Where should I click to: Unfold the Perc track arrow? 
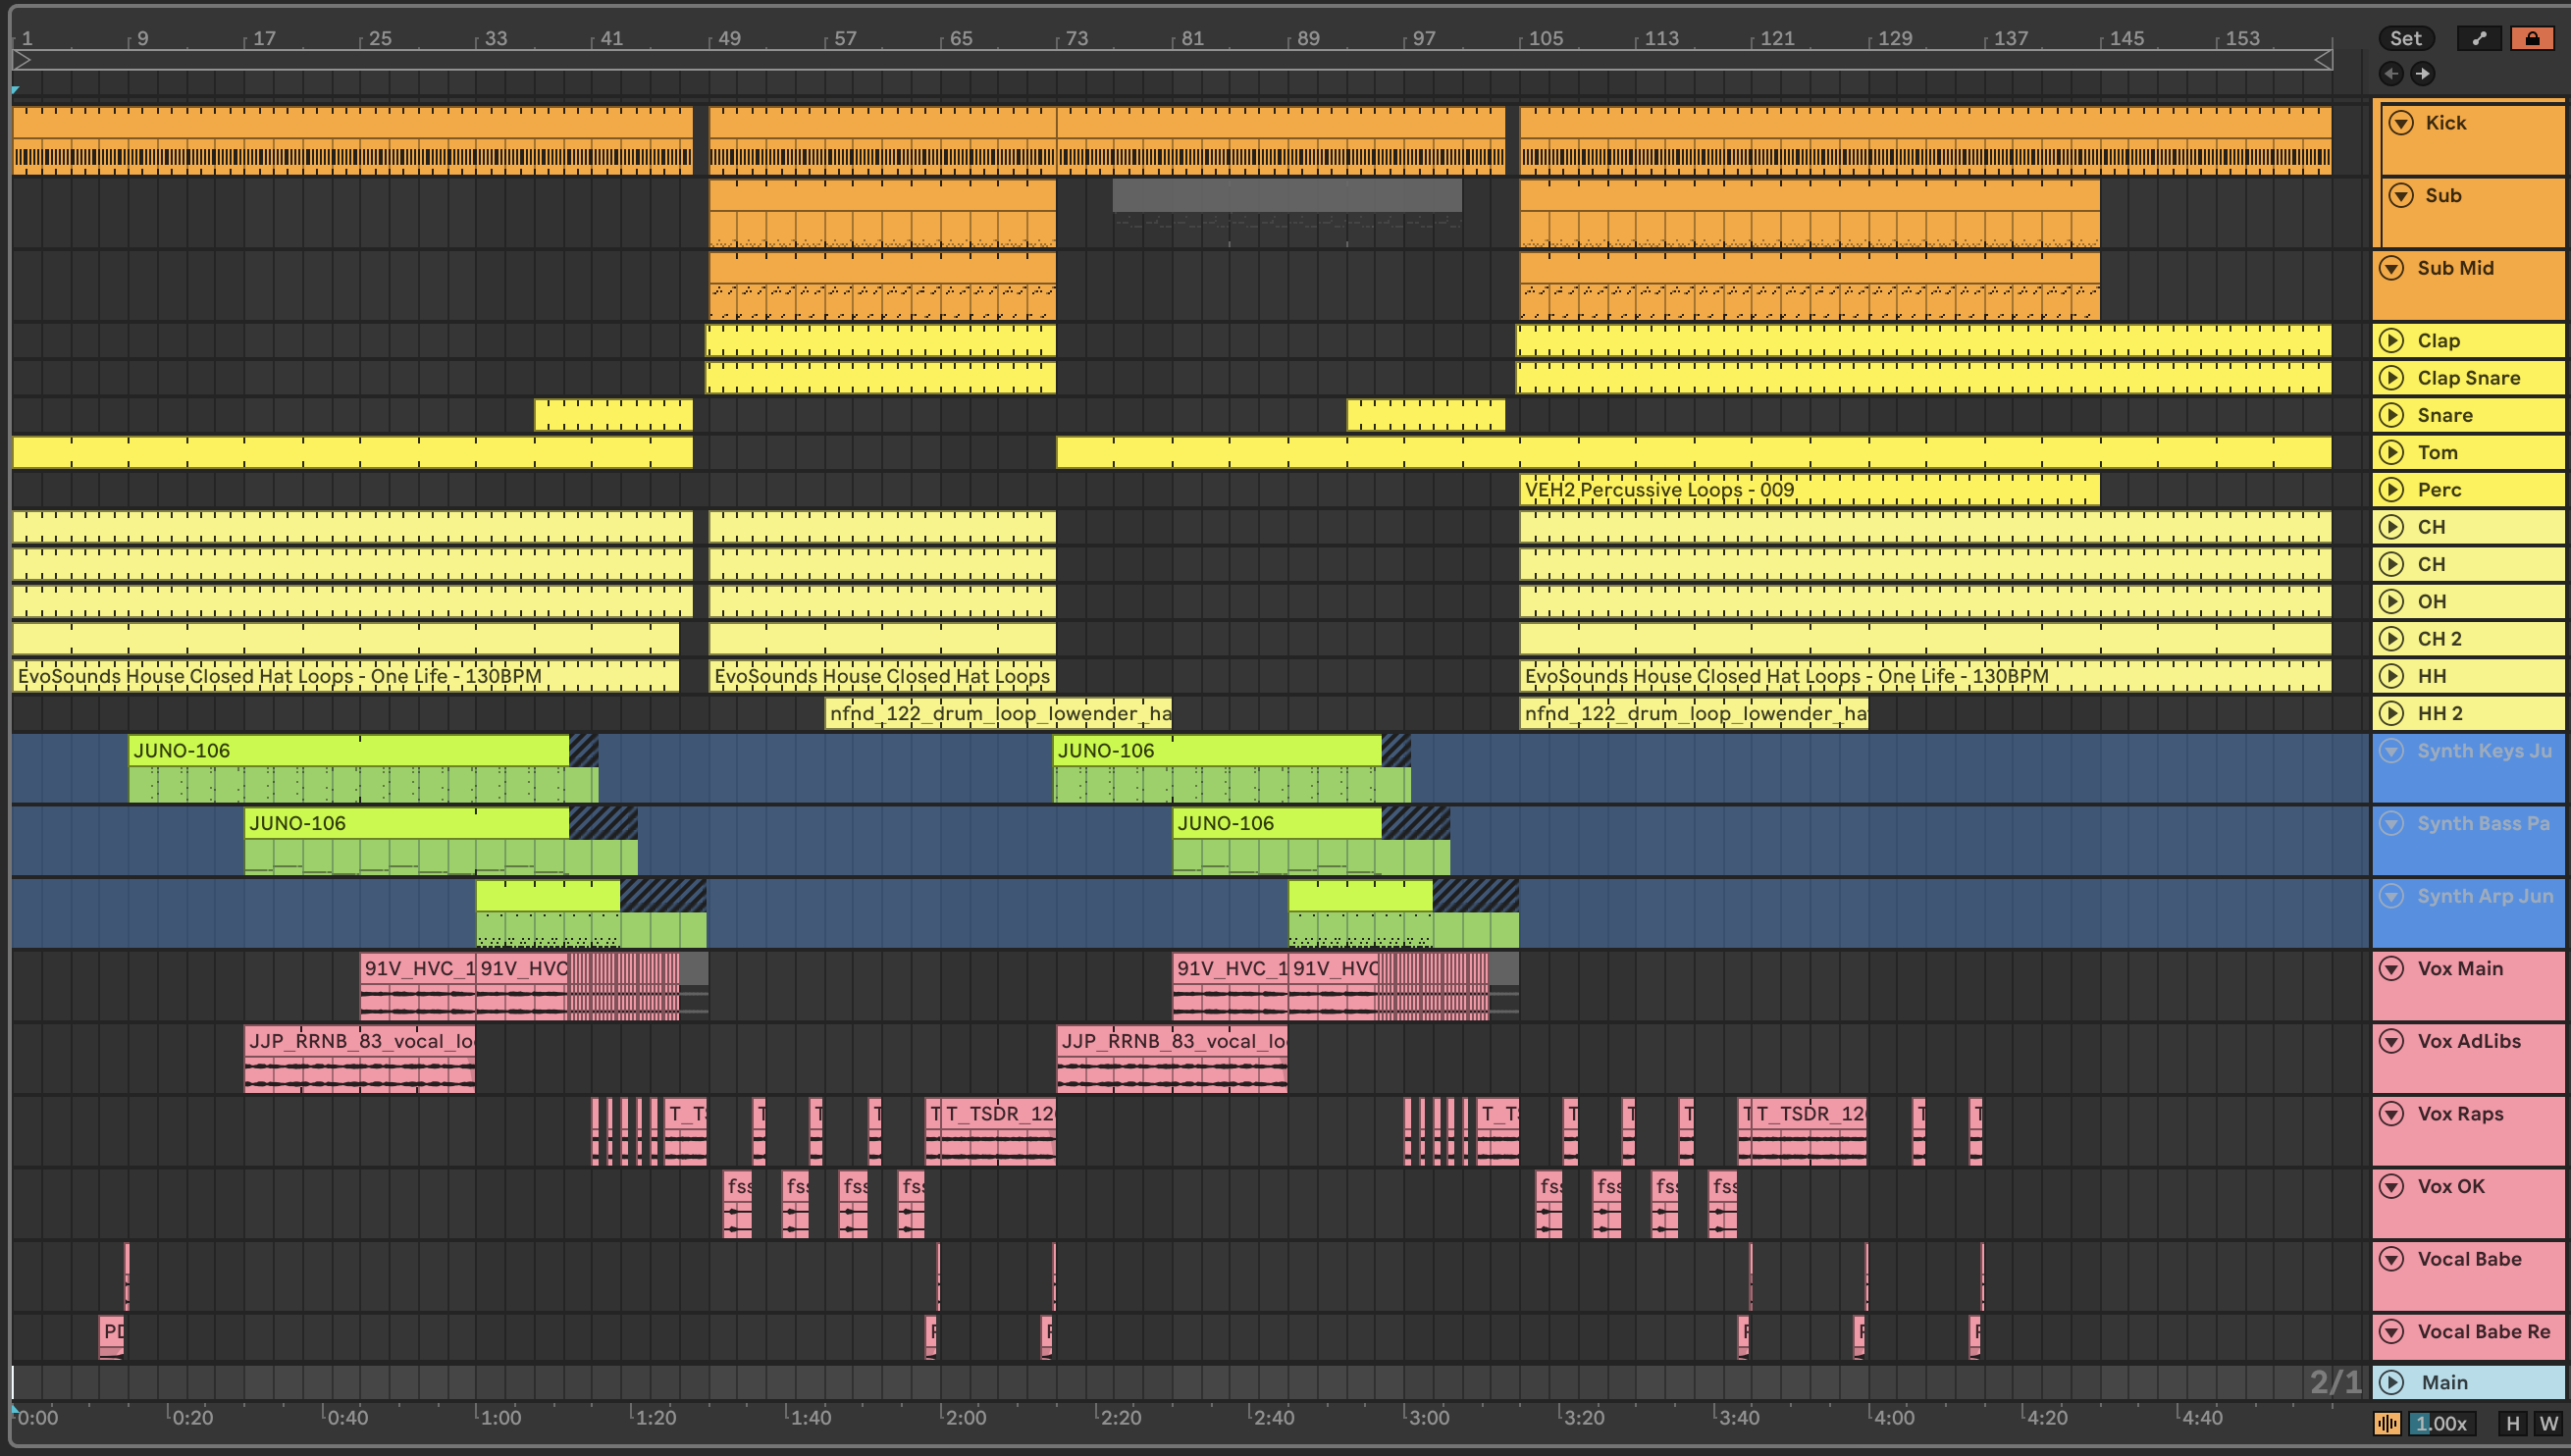2391,490
